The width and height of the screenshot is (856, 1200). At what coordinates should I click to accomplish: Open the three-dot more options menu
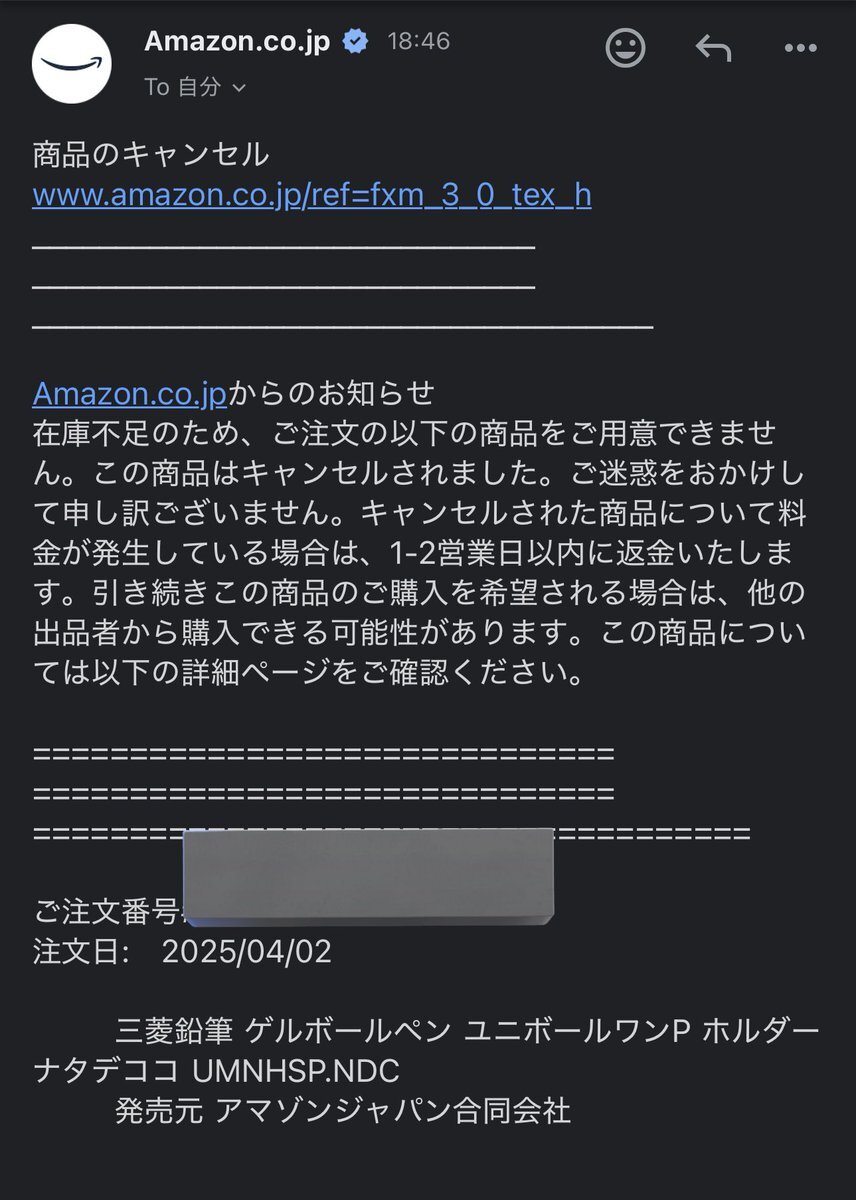[x=800, y=47]
